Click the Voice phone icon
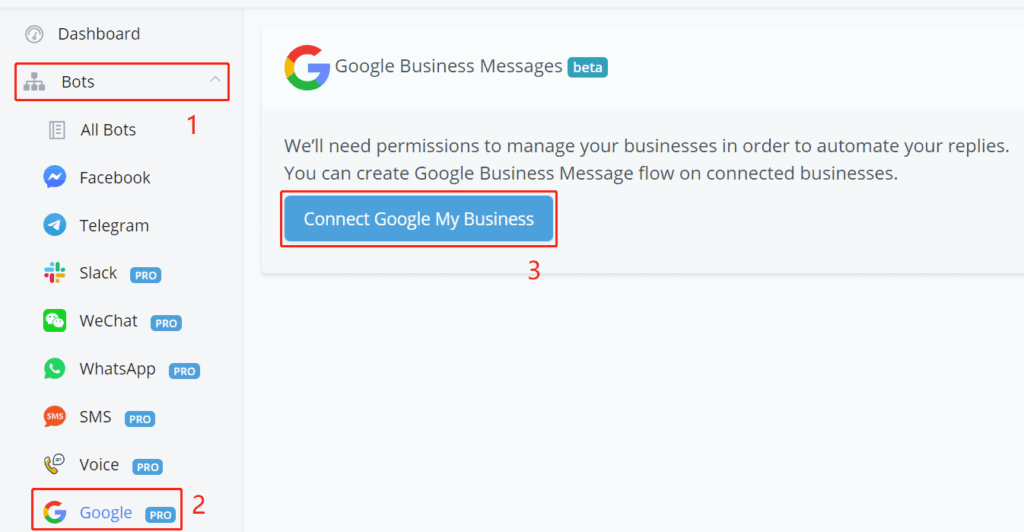1024x532 pixels. (x=55, y=465)
